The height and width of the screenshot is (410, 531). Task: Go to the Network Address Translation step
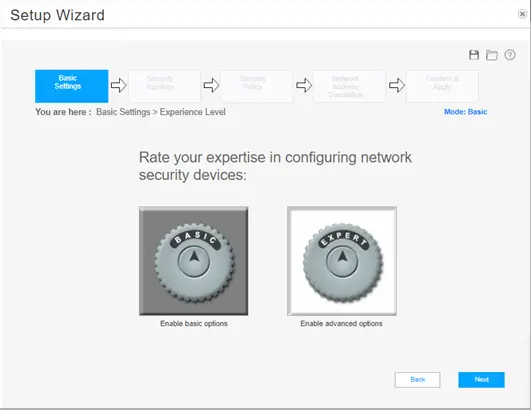coord(349,86)
